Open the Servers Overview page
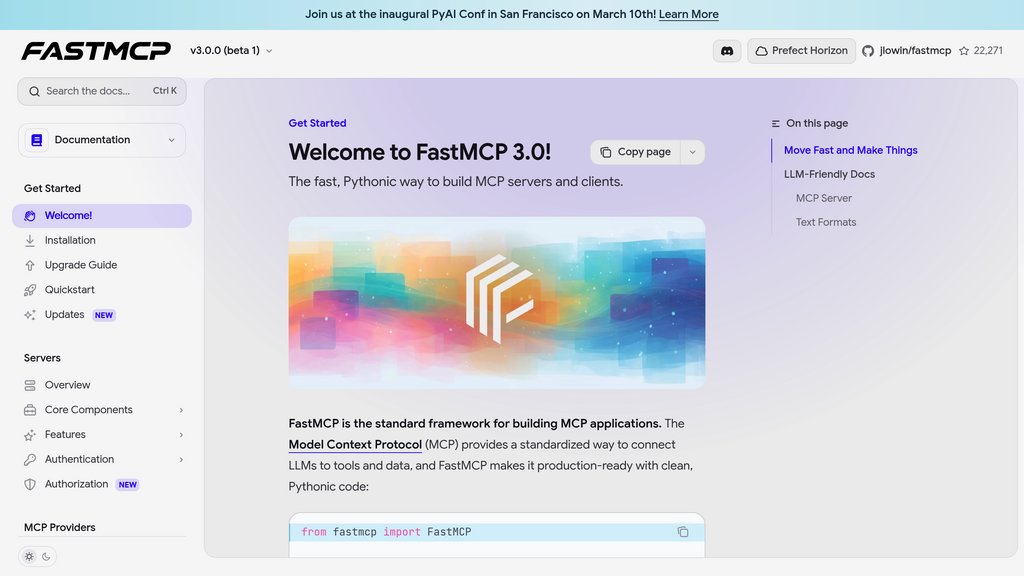Screen dimensions: 1024x576 [67, 385]
